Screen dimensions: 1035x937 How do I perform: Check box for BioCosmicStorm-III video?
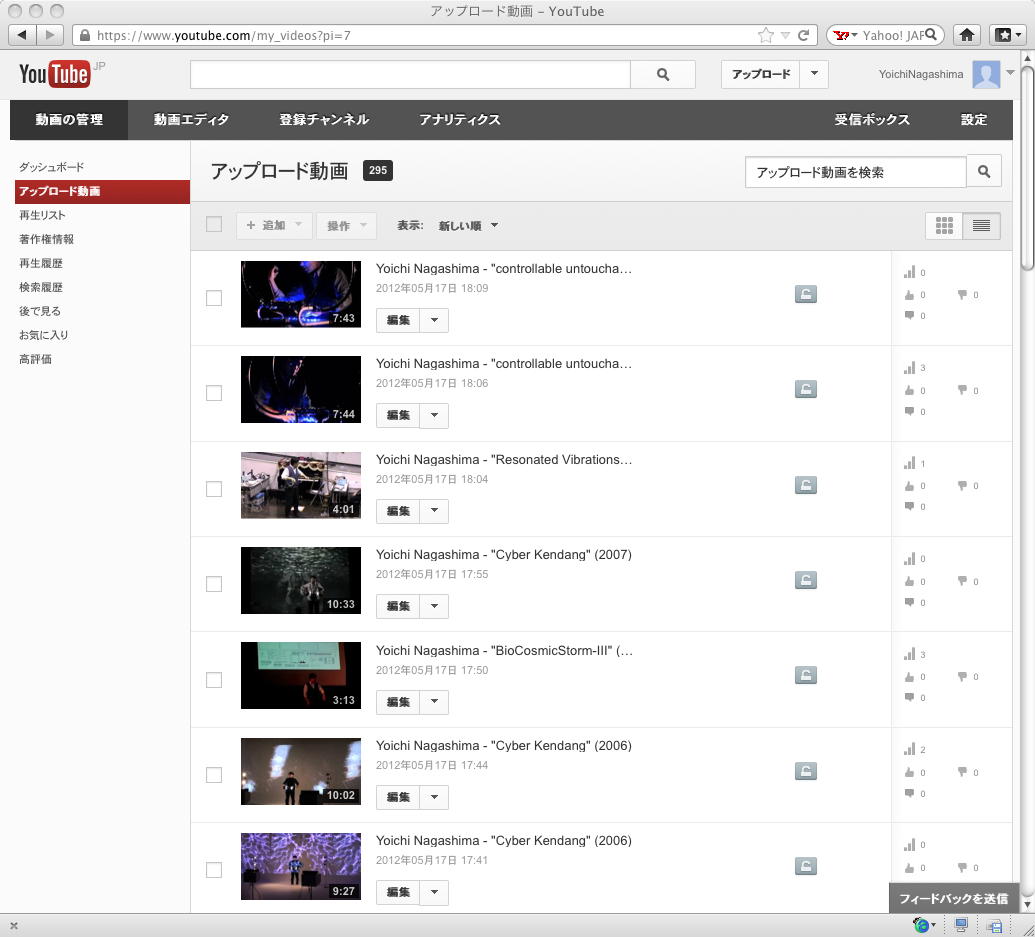pos(214,680)
